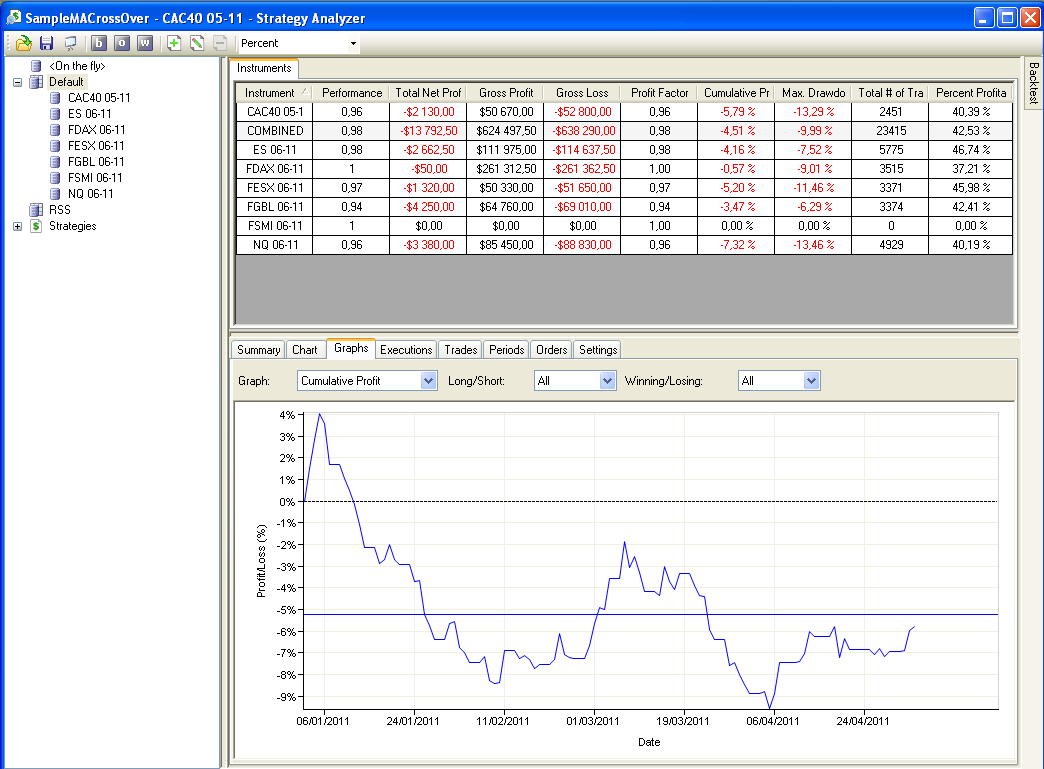Open the Percent display unit dropdown
The width and height of the screenshot is (1044, 769).
pos(353,44)
